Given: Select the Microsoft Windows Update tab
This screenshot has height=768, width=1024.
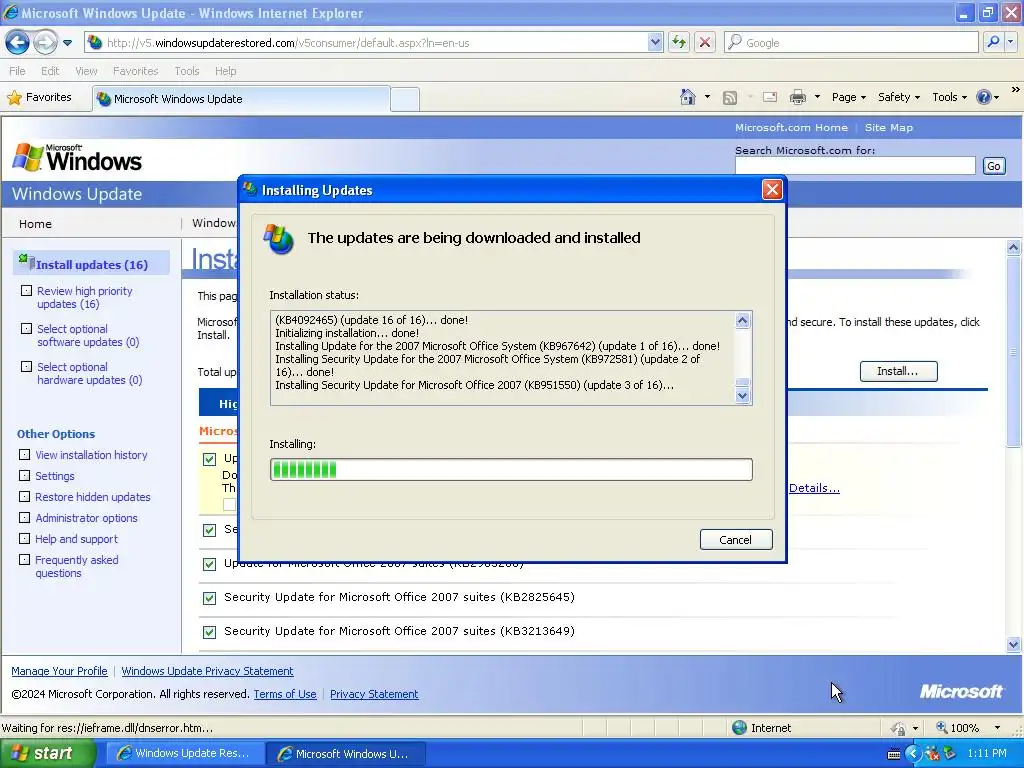Looking at the screenshot, I should pyautogui.click(x=240, y=99).
